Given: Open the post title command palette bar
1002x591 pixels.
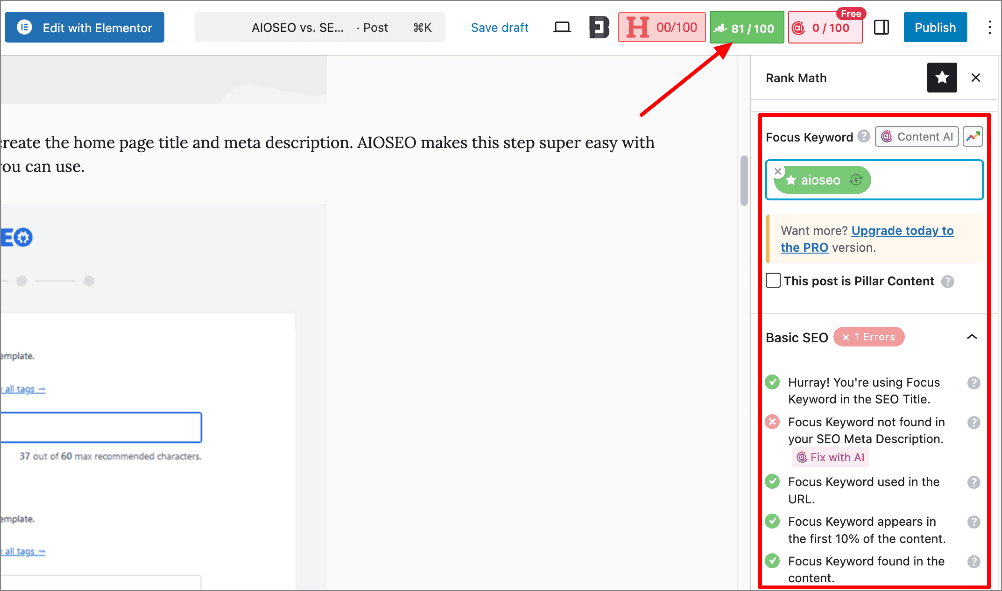Looking at the screenshot, I should click(320, 27).
